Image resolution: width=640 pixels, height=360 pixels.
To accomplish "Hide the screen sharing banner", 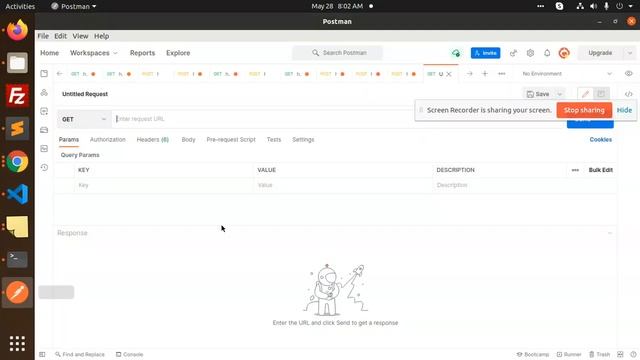I will 624,110.
